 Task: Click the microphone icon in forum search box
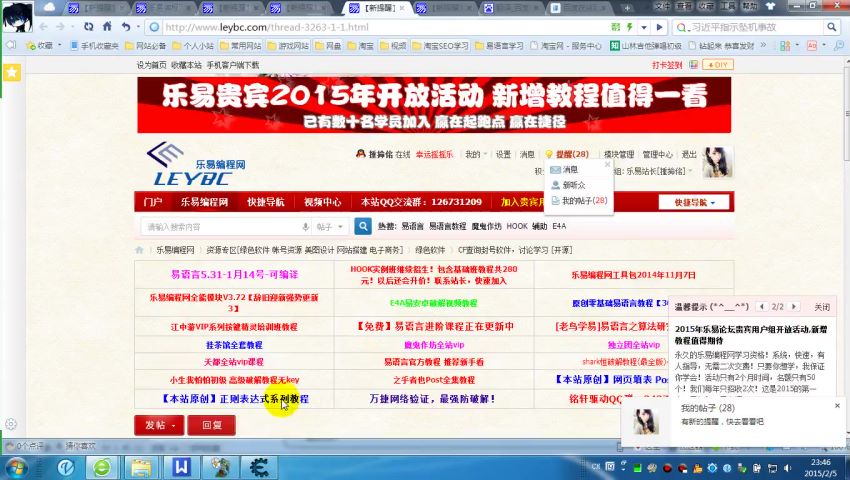click(x=305, y=227)
